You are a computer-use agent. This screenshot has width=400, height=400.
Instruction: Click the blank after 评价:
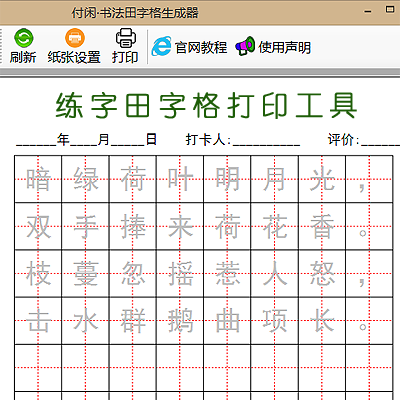pos(380,145)
